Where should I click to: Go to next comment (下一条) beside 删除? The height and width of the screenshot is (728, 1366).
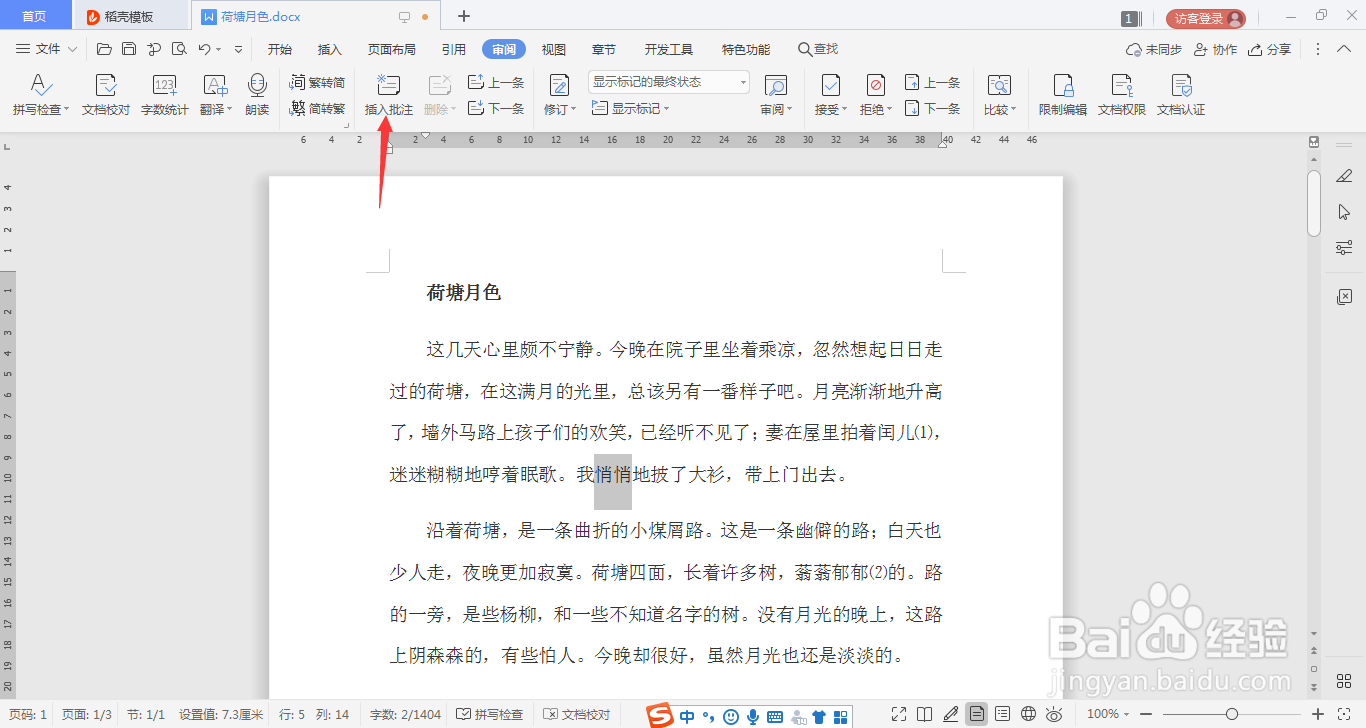tap(497, 108)
